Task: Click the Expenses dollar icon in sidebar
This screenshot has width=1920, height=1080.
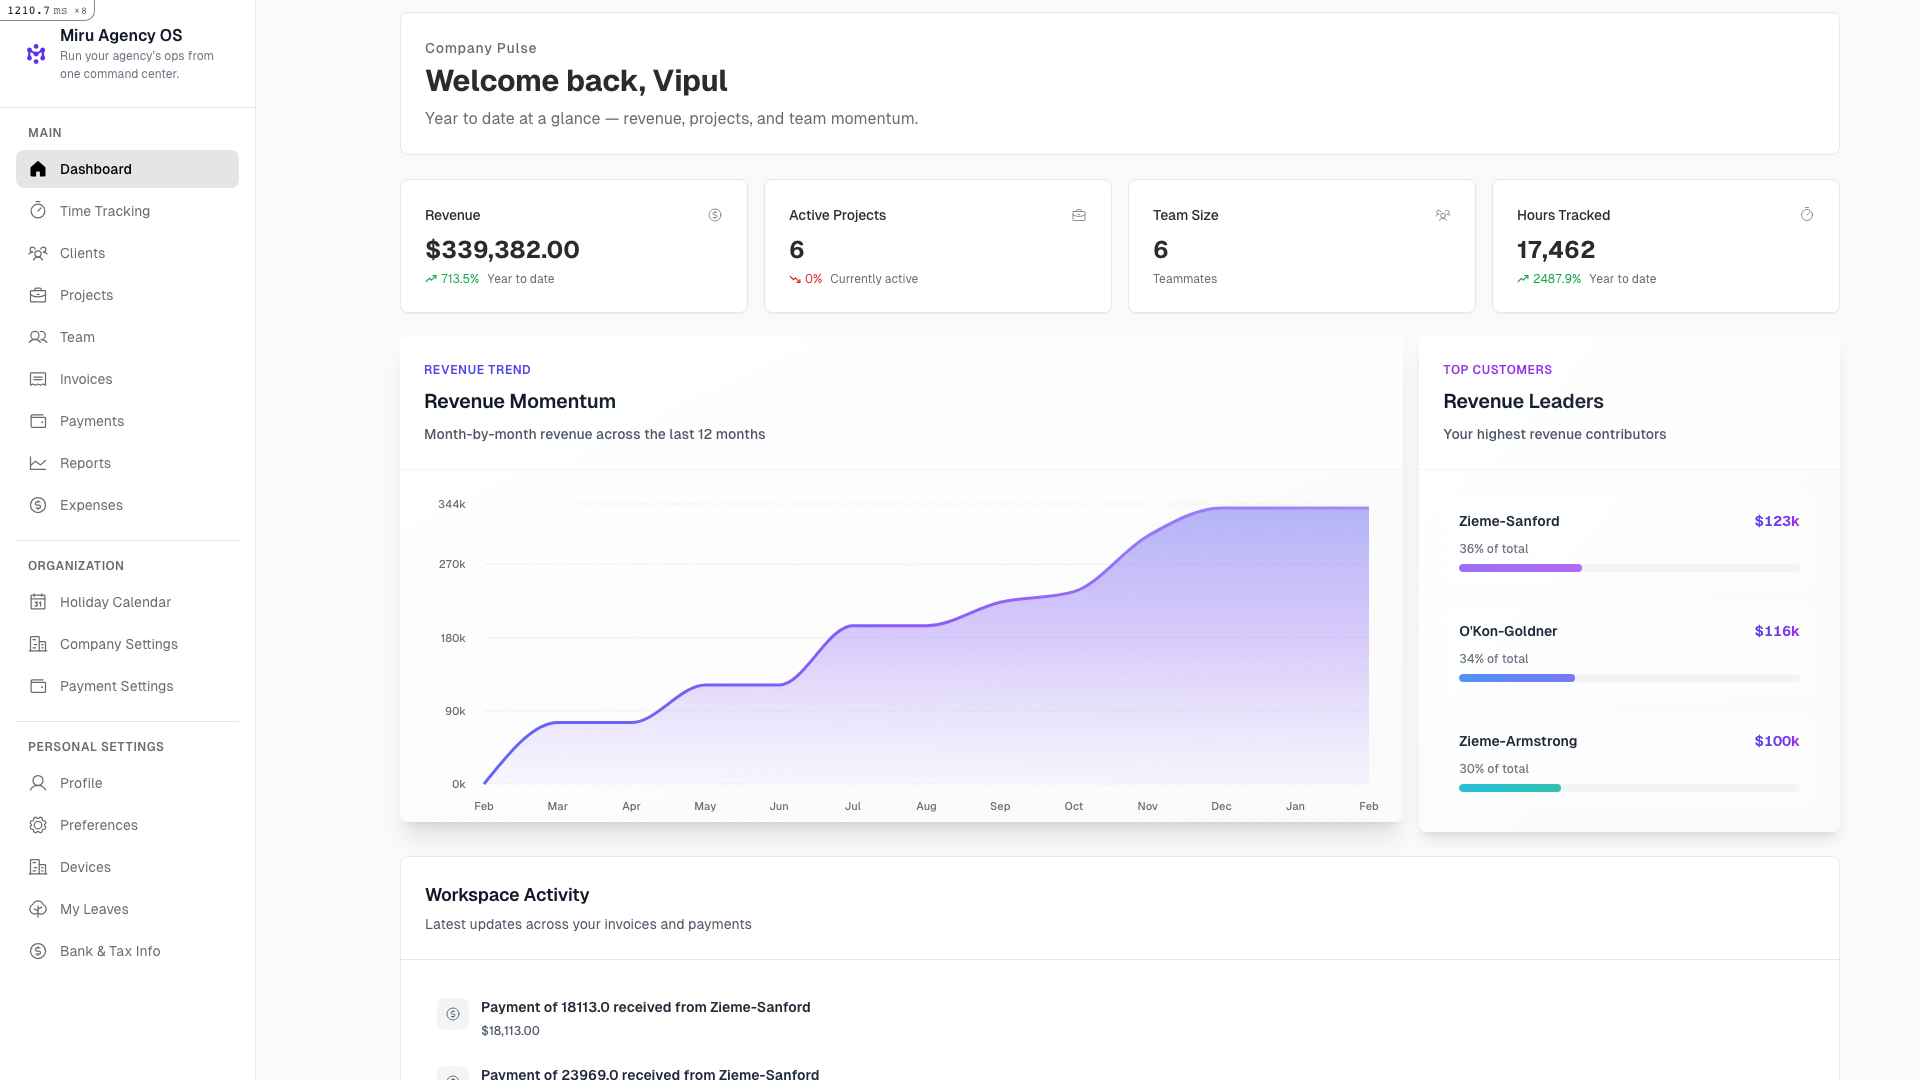Action: 38,505
